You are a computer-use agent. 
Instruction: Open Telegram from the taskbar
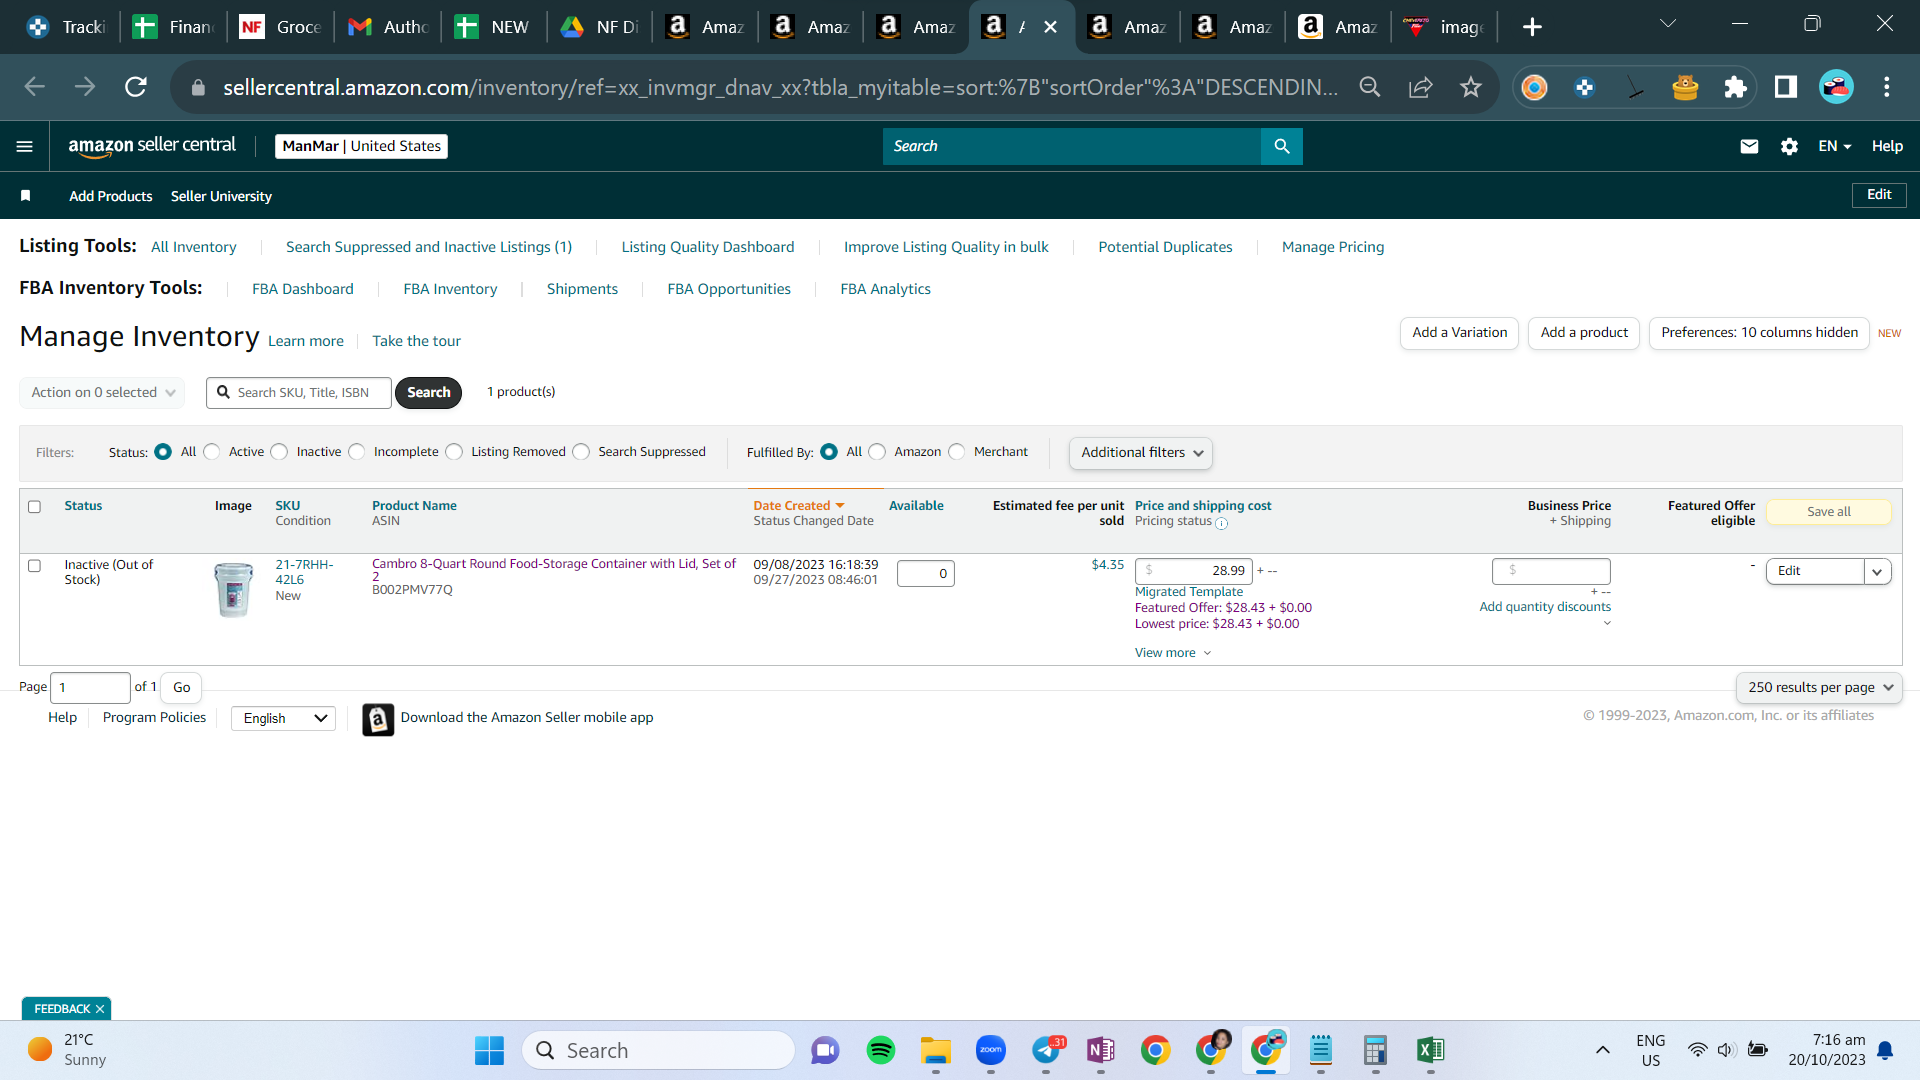[x=1046, y=1050]
